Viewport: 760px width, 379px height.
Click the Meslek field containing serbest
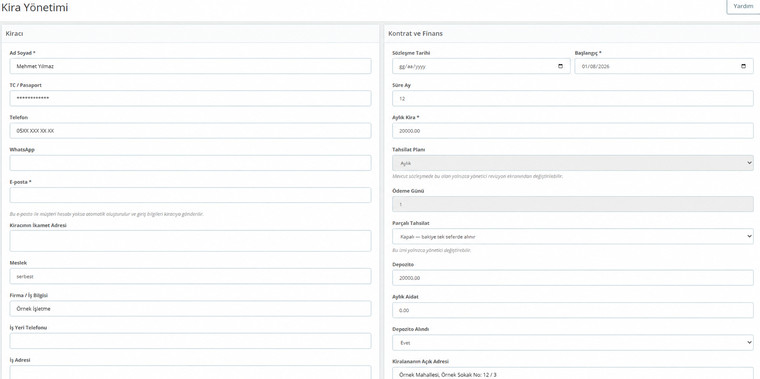[190, 276]
